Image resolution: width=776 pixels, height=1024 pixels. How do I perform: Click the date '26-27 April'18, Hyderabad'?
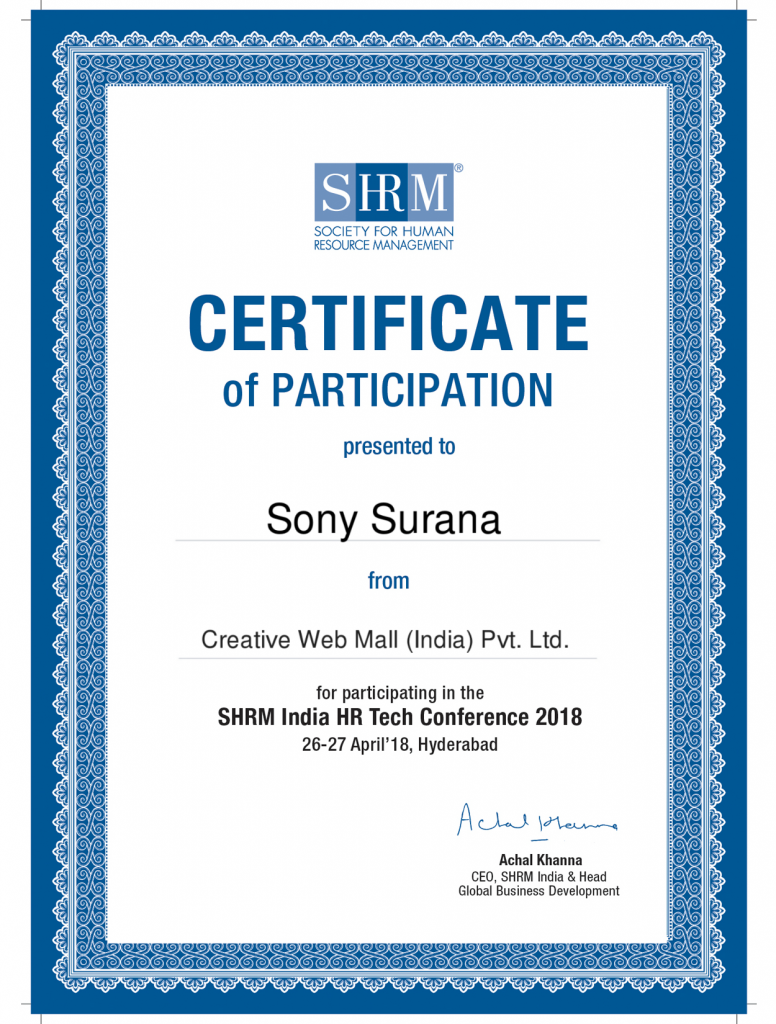[400, 744]
